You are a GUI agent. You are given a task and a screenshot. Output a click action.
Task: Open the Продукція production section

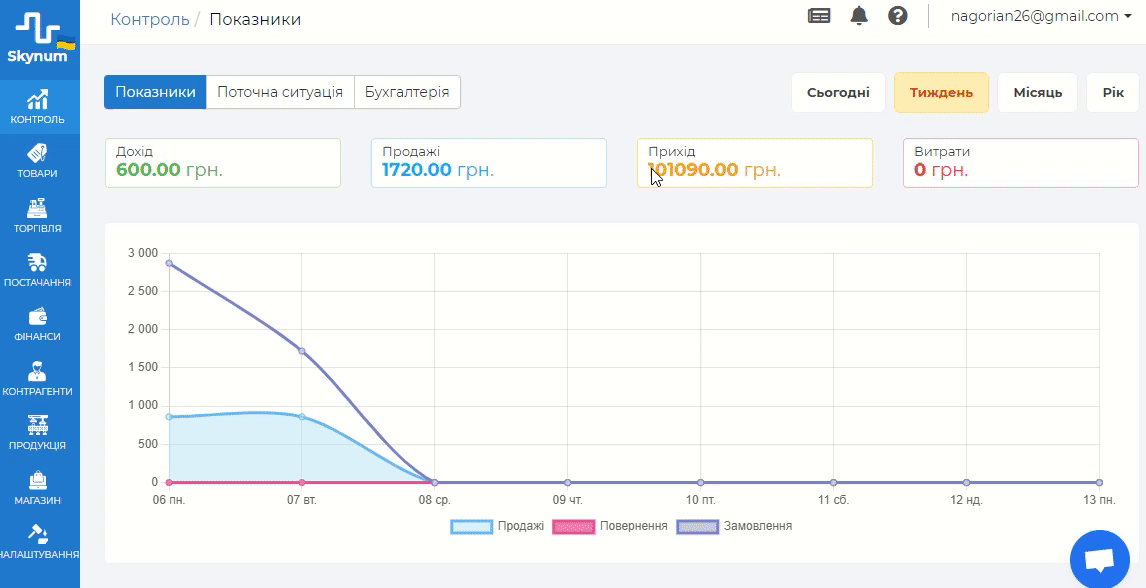pos(38,434)
